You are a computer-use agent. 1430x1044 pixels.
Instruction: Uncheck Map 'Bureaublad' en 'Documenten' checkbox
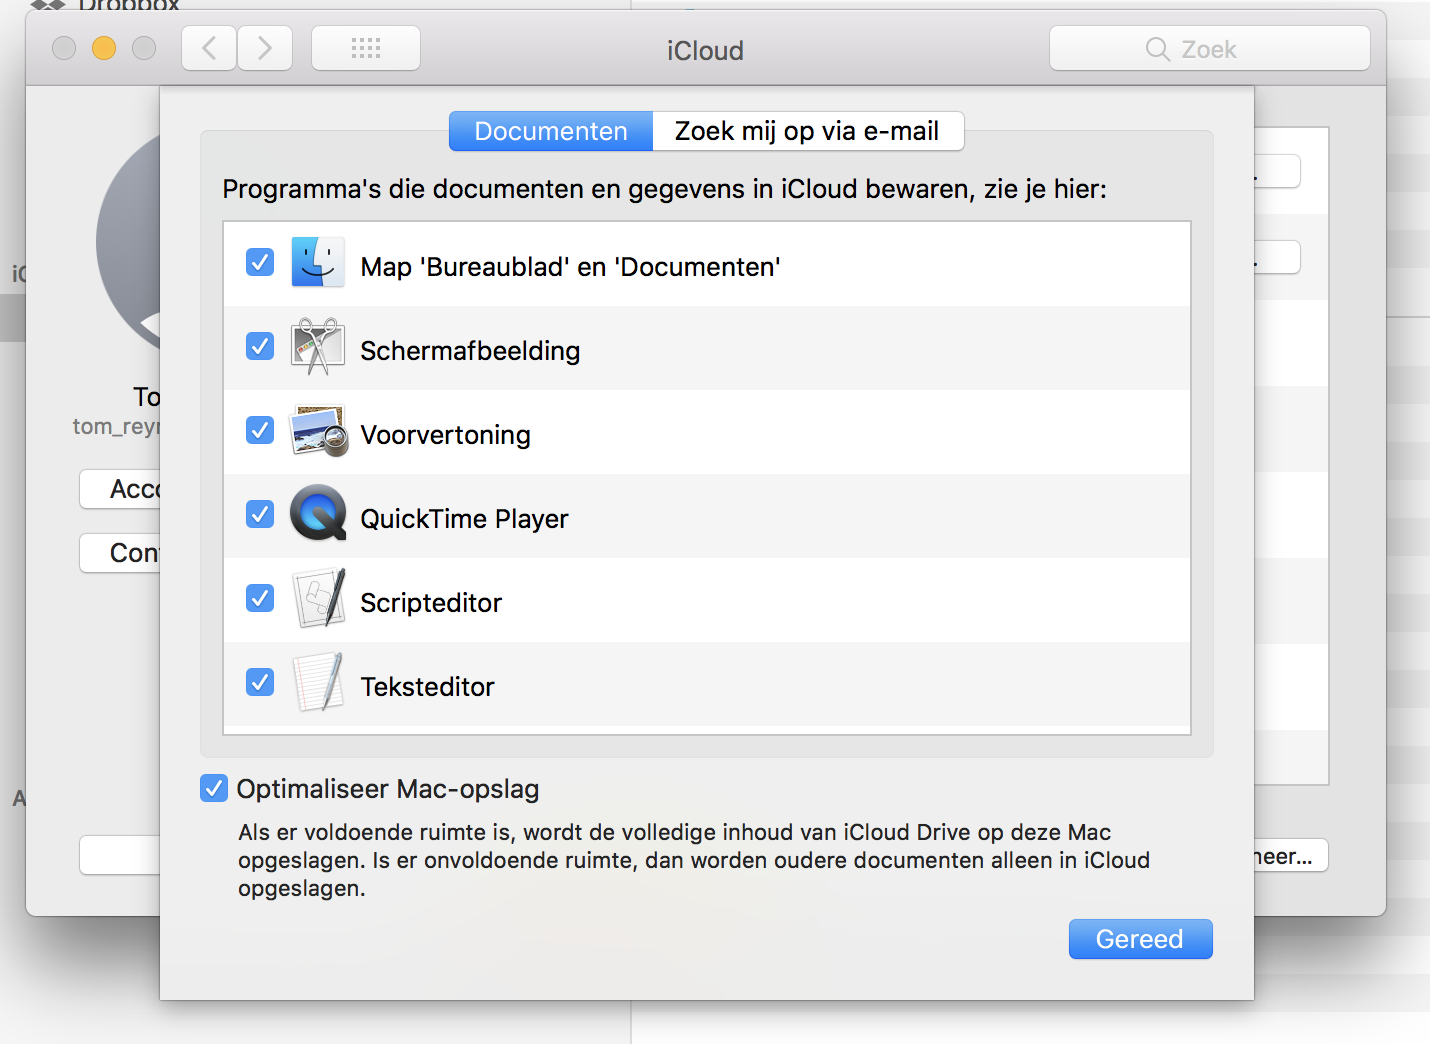click(260, 262)
